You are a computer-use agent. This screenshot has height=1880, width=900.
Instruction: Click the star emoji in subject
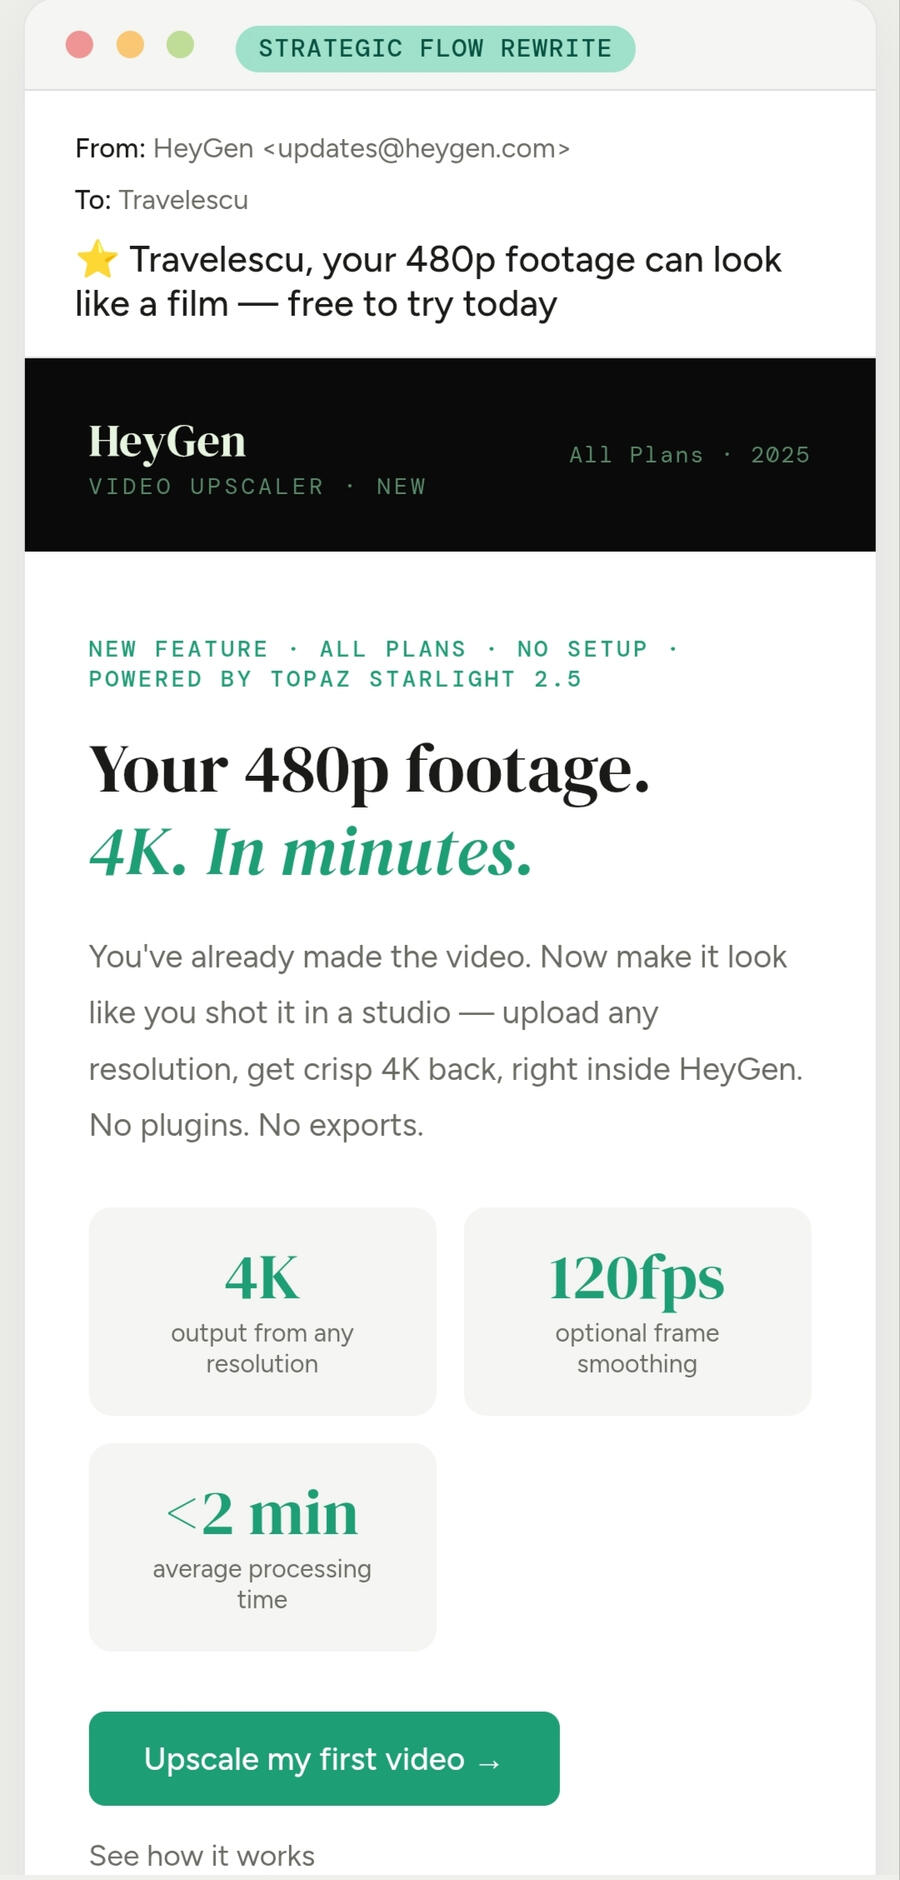click(97, 260)
